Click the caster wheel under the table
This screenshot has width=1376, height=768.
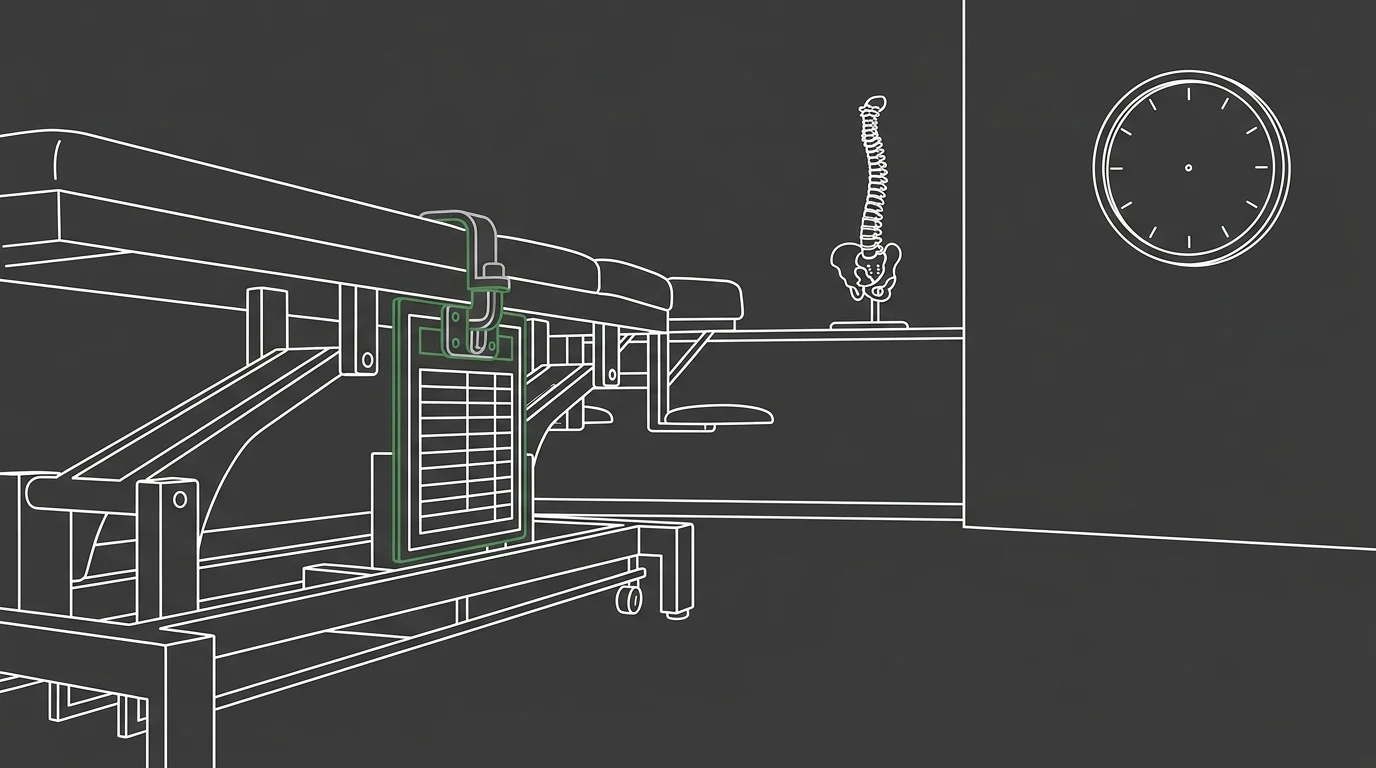[x=629, y=598]
